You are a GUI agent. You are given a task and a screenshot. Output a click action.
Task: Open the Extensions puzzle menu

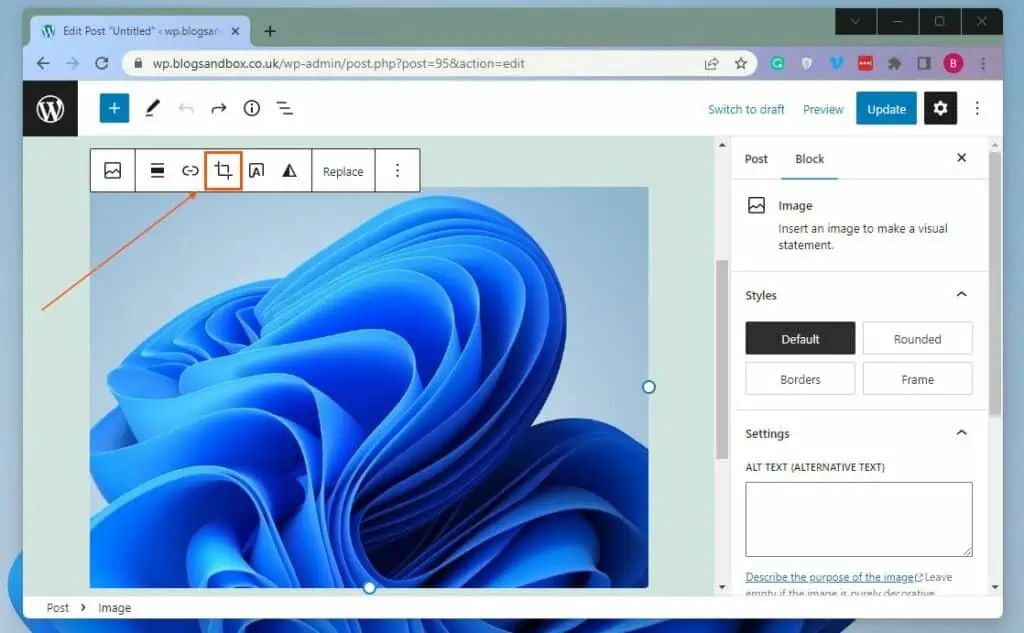(895, 63)
